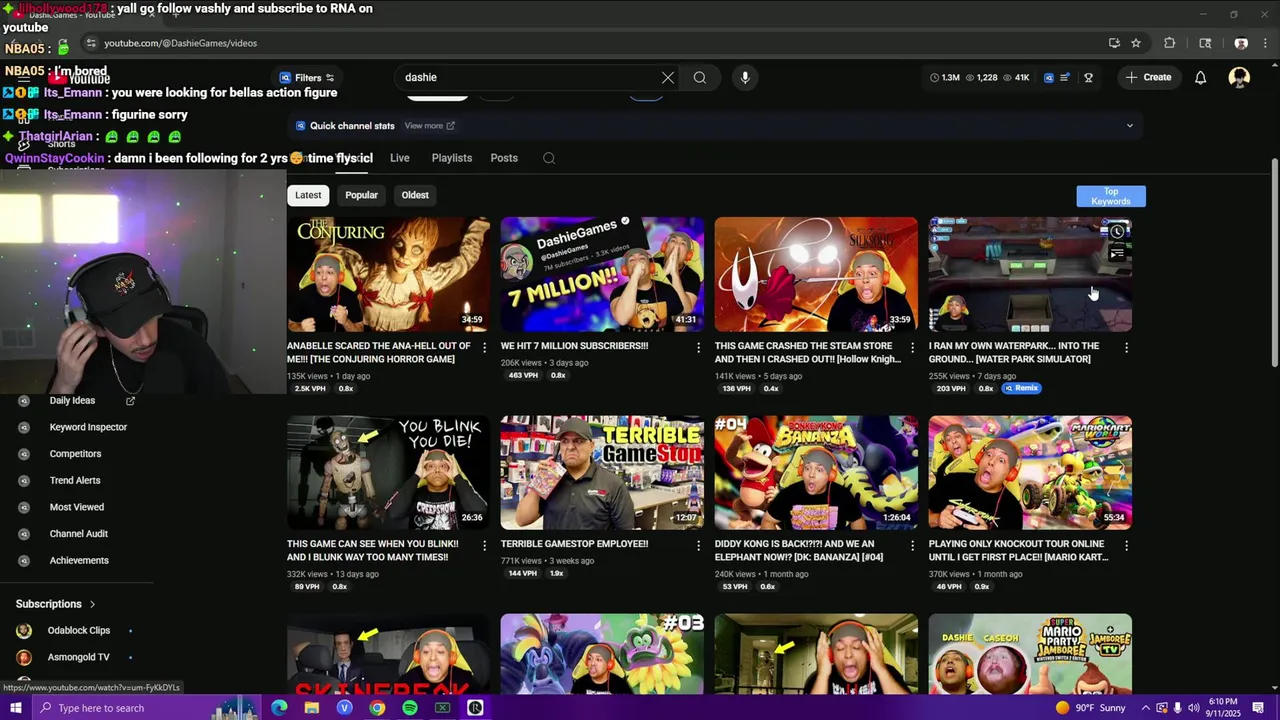Open the notifications bell
This screenshot has width=1280, height=720.
[x=1200, y=77]
